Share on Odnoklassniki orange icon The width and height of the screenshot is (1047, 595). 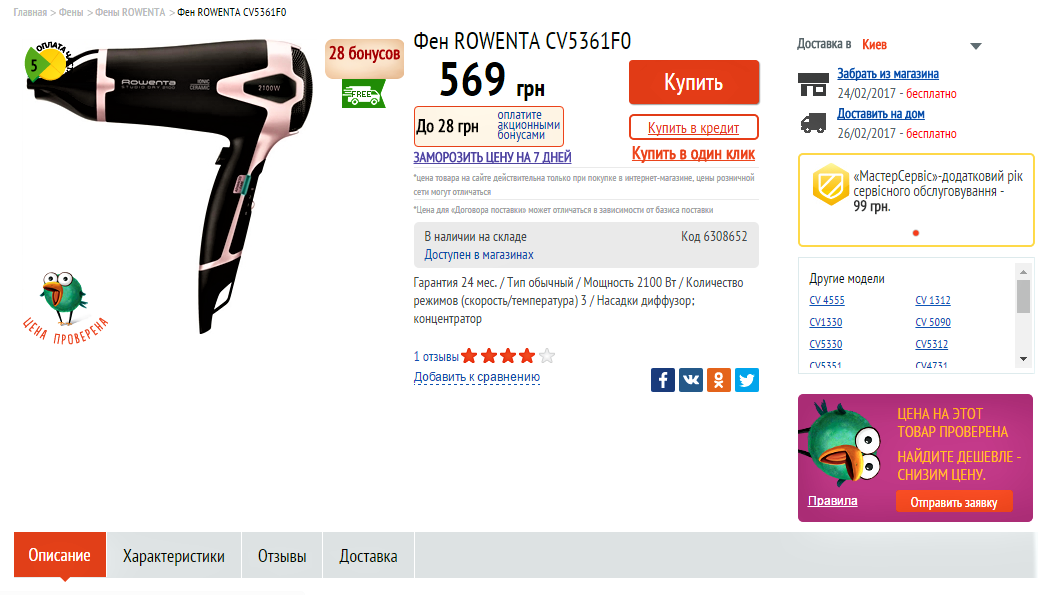[x=718, y=380]
